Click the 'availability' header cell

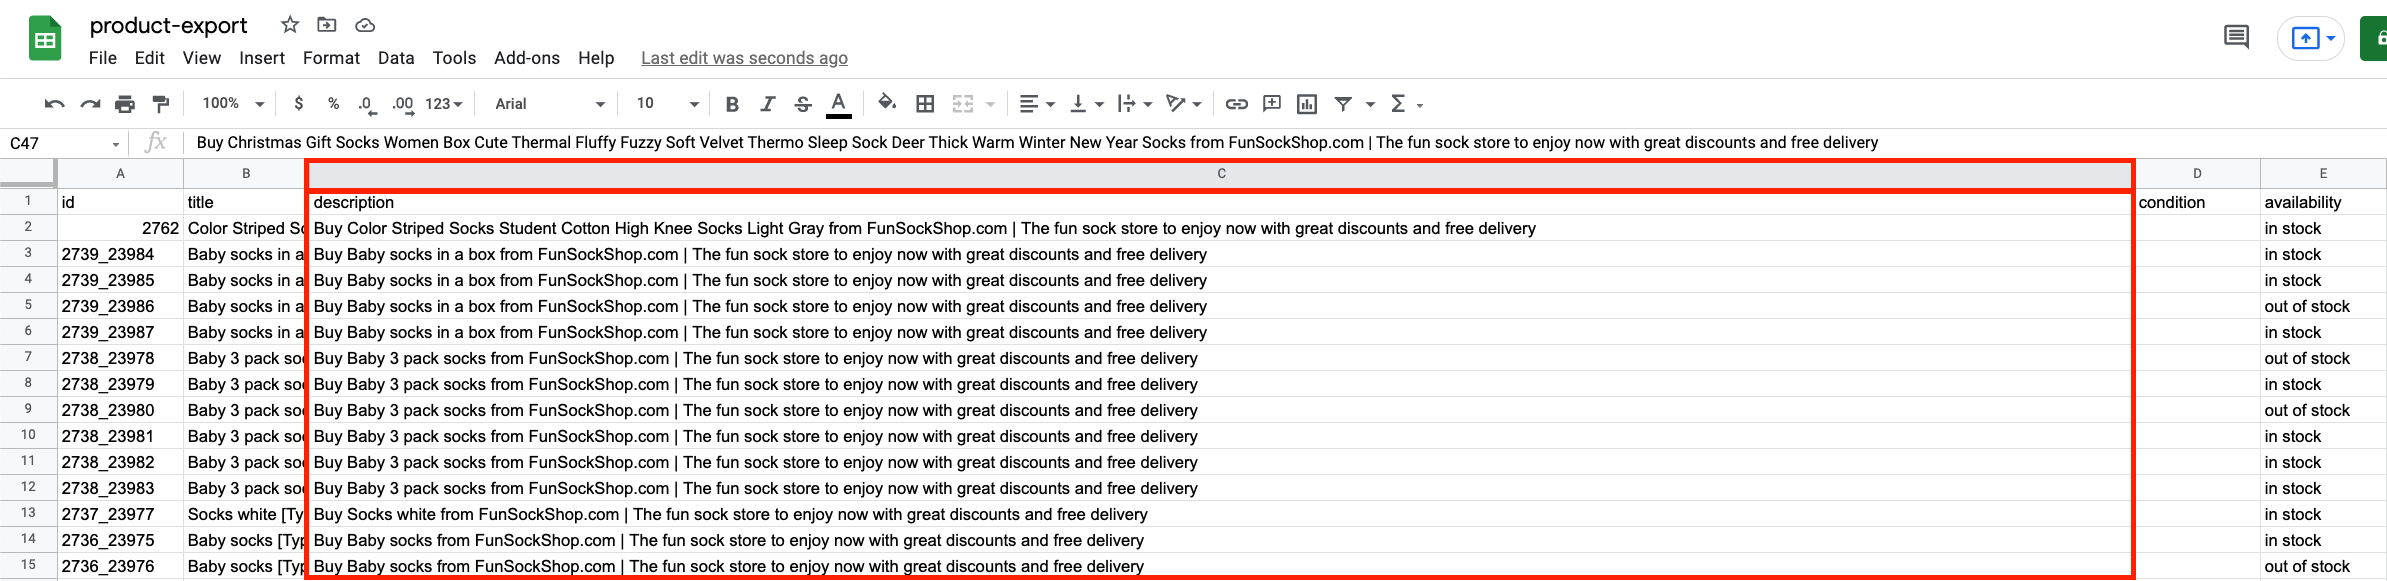pyautogui.click(x=2323, y=202)
